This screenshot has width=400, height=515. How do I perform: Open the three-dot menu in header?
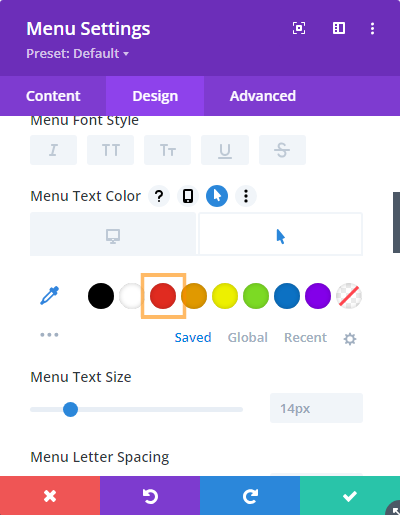point(372,28)
